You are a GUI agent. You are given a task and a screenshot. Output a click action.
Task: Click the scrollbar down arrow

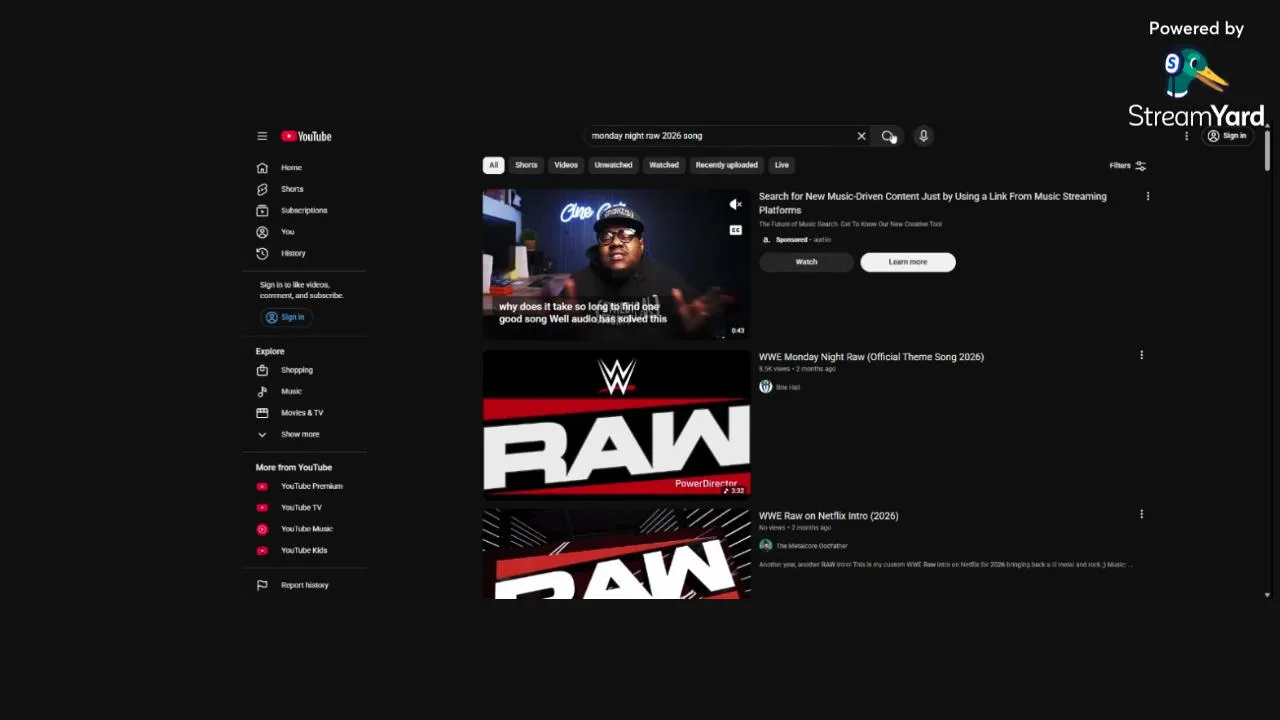[x=1267, y=595]
